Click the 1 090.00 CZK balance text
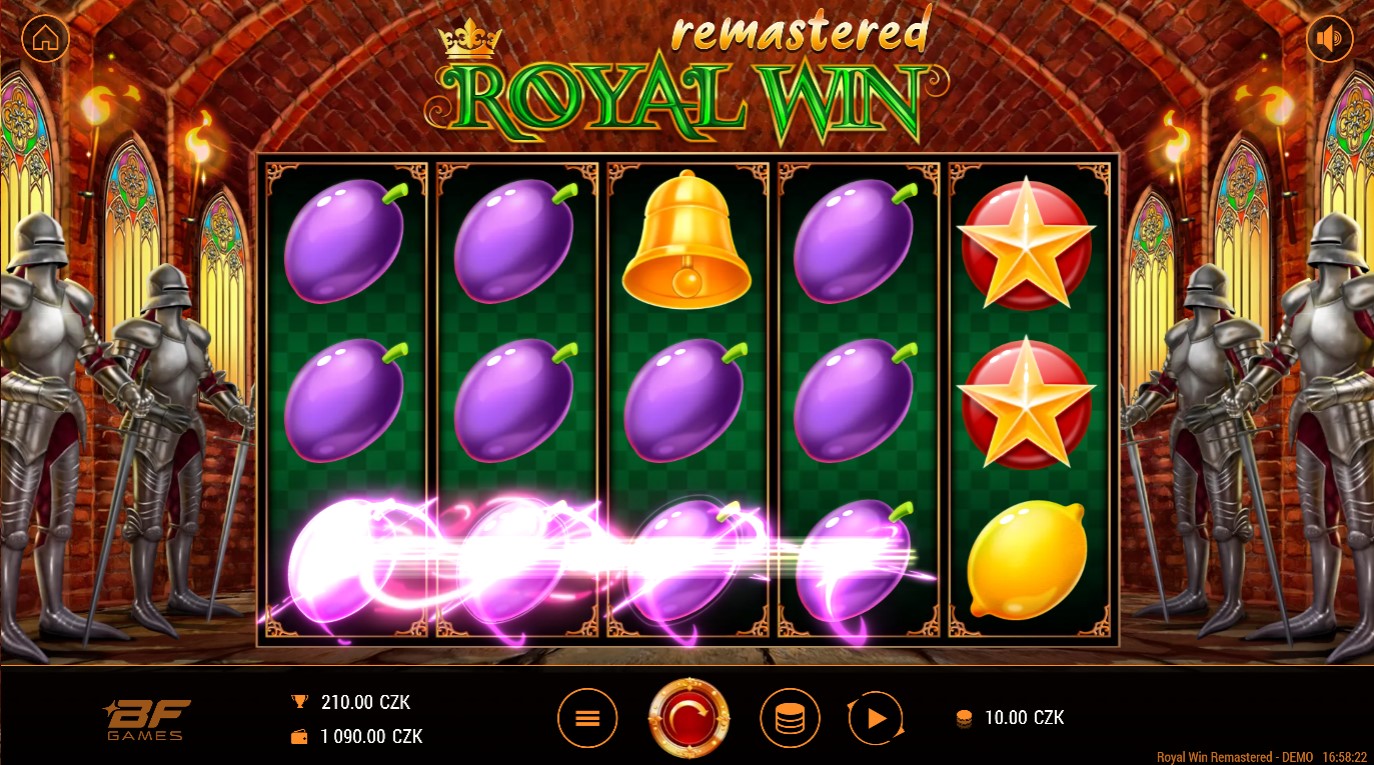Image resolution: width=1374 pixels, height=765 pixels. [371, 736]
